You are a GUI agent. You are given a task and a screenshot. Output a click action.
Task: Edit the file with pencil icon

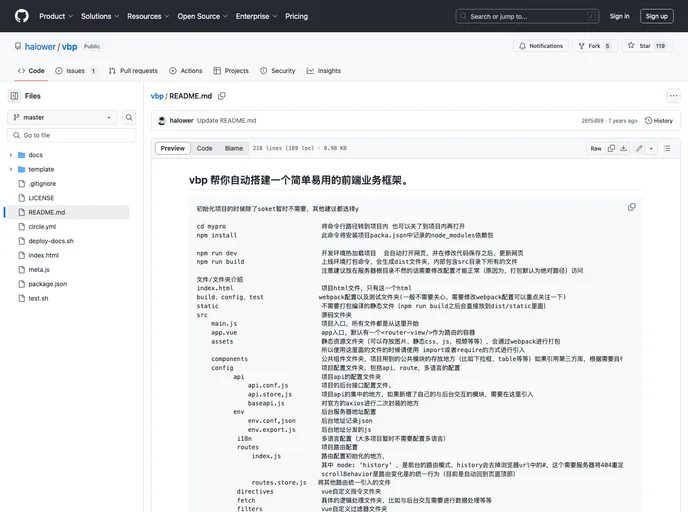point(639,148)
